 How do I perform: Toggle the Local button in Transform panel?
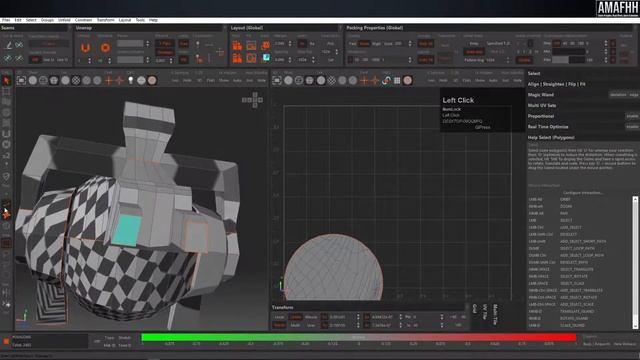[279, 317]
